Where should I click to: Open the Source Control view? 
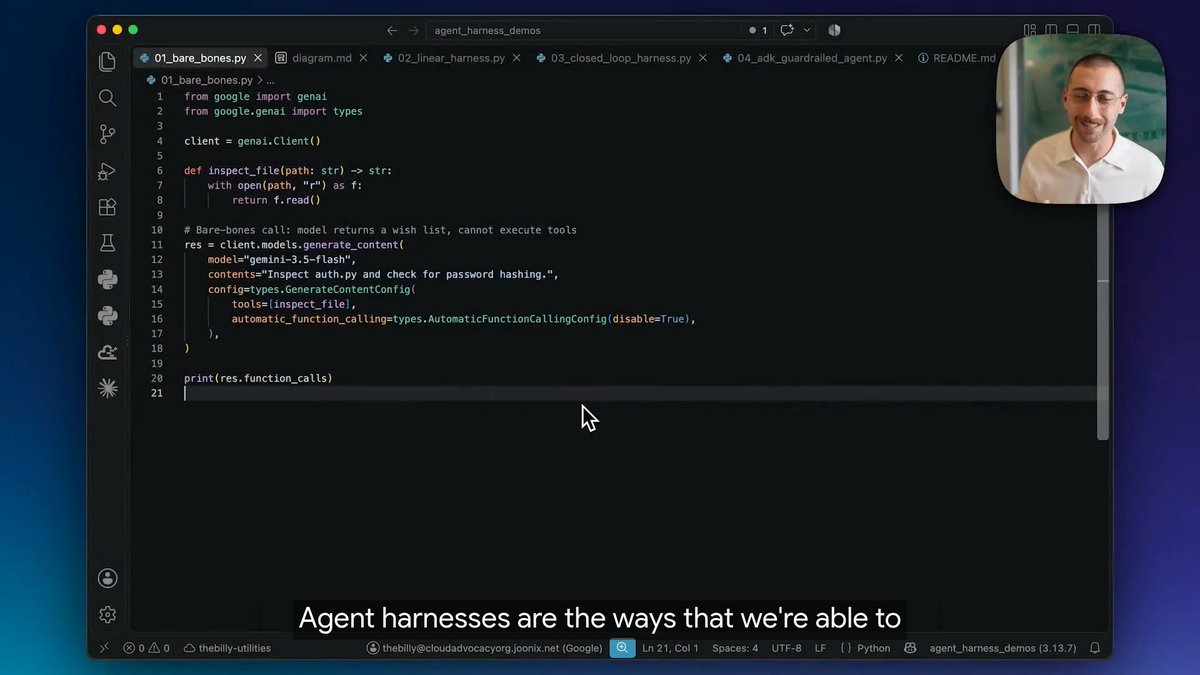point(108,134)
